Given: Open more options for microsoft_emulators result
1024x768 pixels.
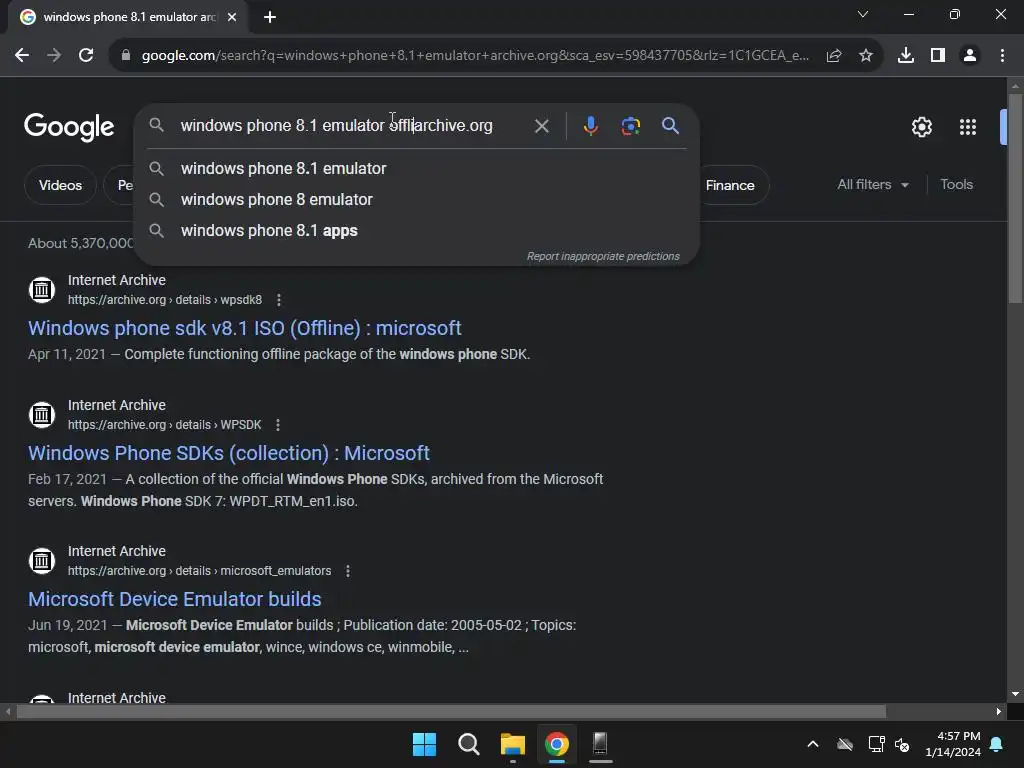Looking at the screenshot, I should 348,571.
